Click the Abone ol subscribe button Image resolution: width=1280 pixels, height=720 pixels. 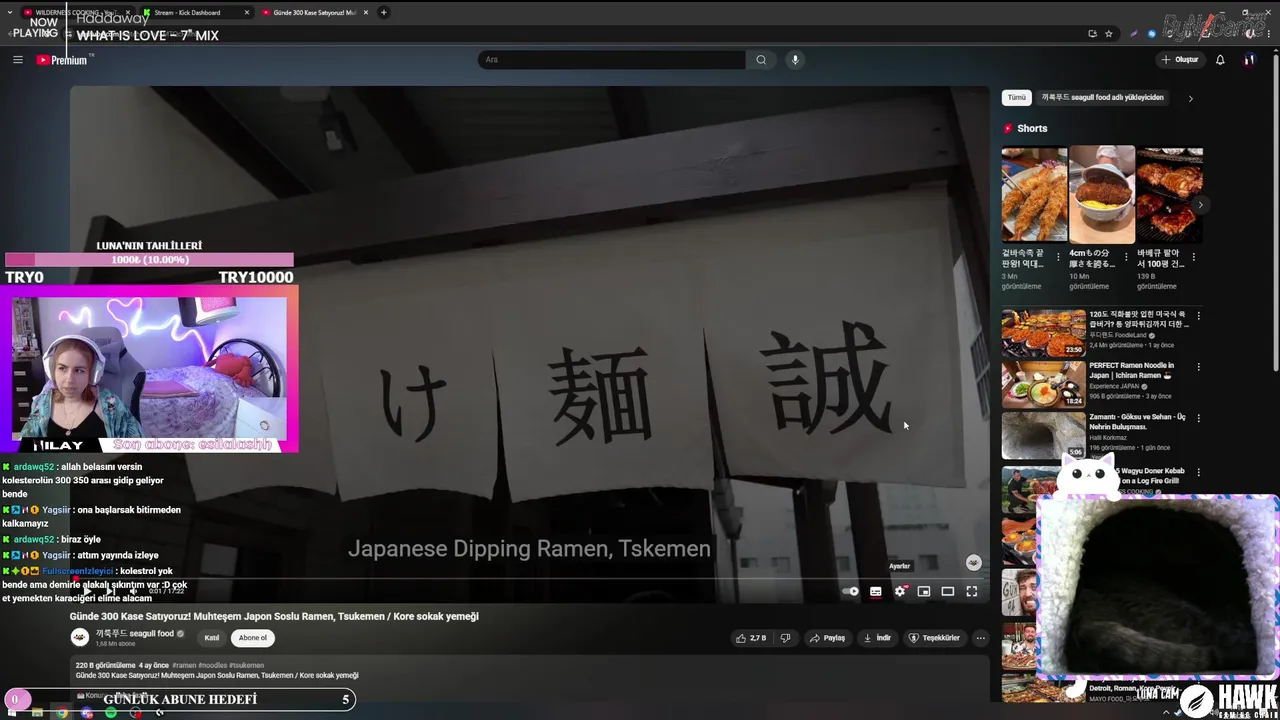253,637
